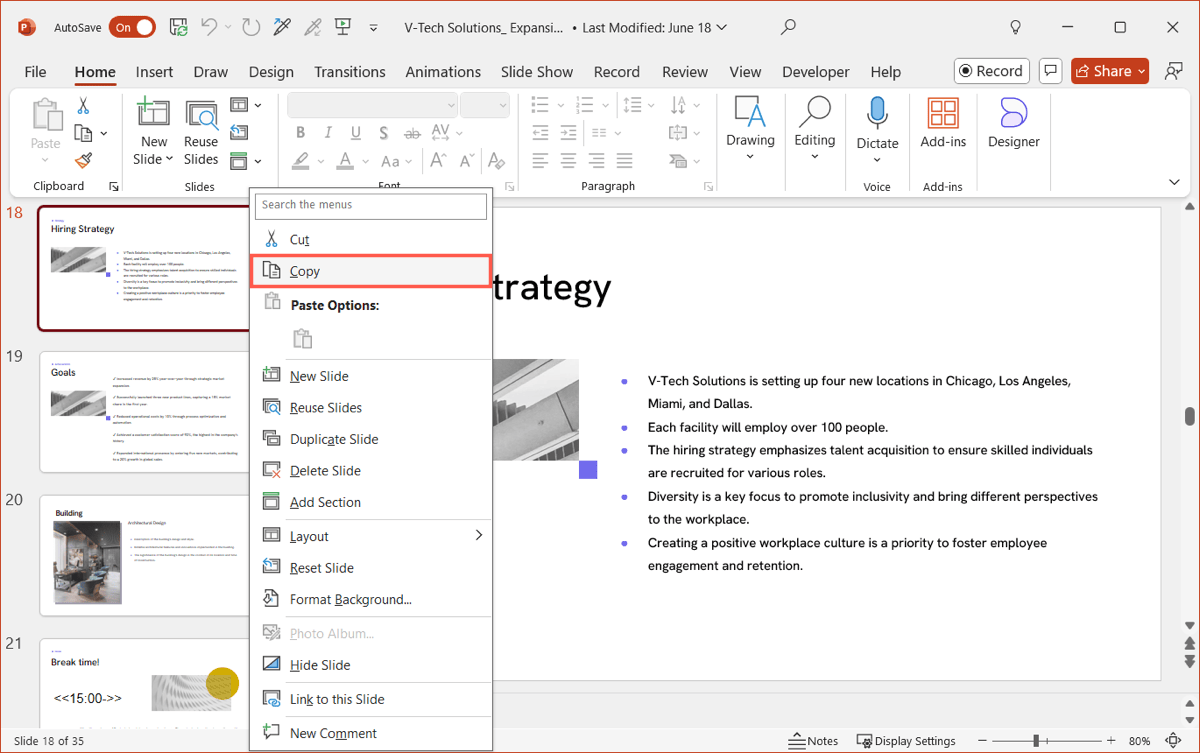Toggle Align Left in Paragraph group
Image resolution: width=1200 pixels, height=753 pixels.
tap(541, 160)
